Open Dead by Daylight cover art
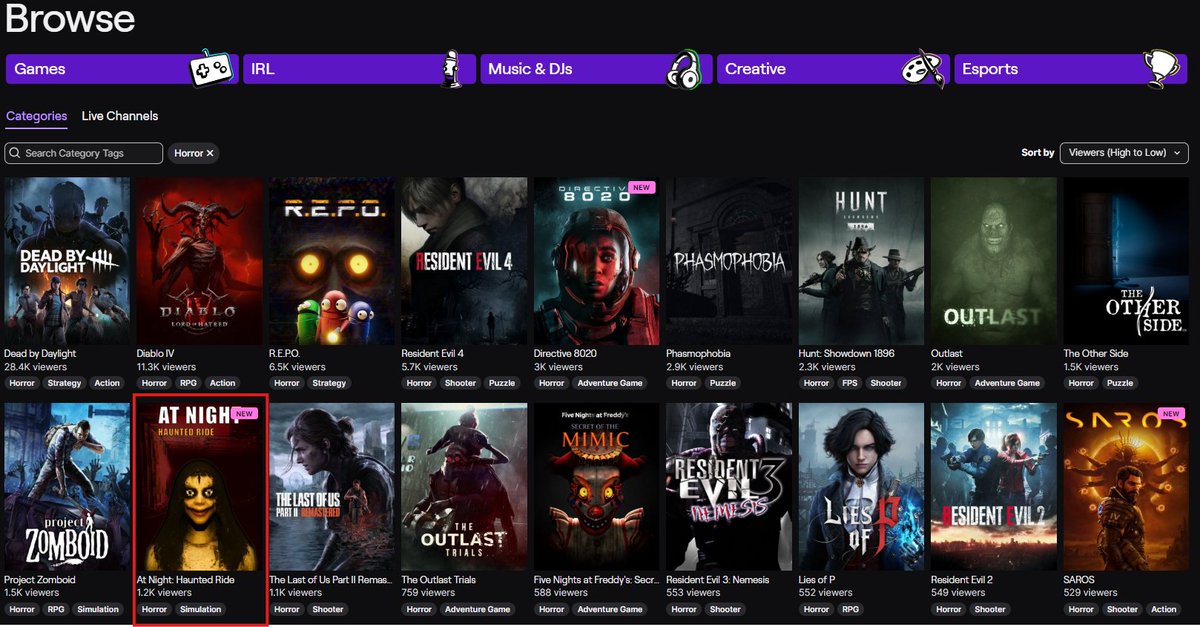This screenshot has width=1200, height=627. coord(67,261)
